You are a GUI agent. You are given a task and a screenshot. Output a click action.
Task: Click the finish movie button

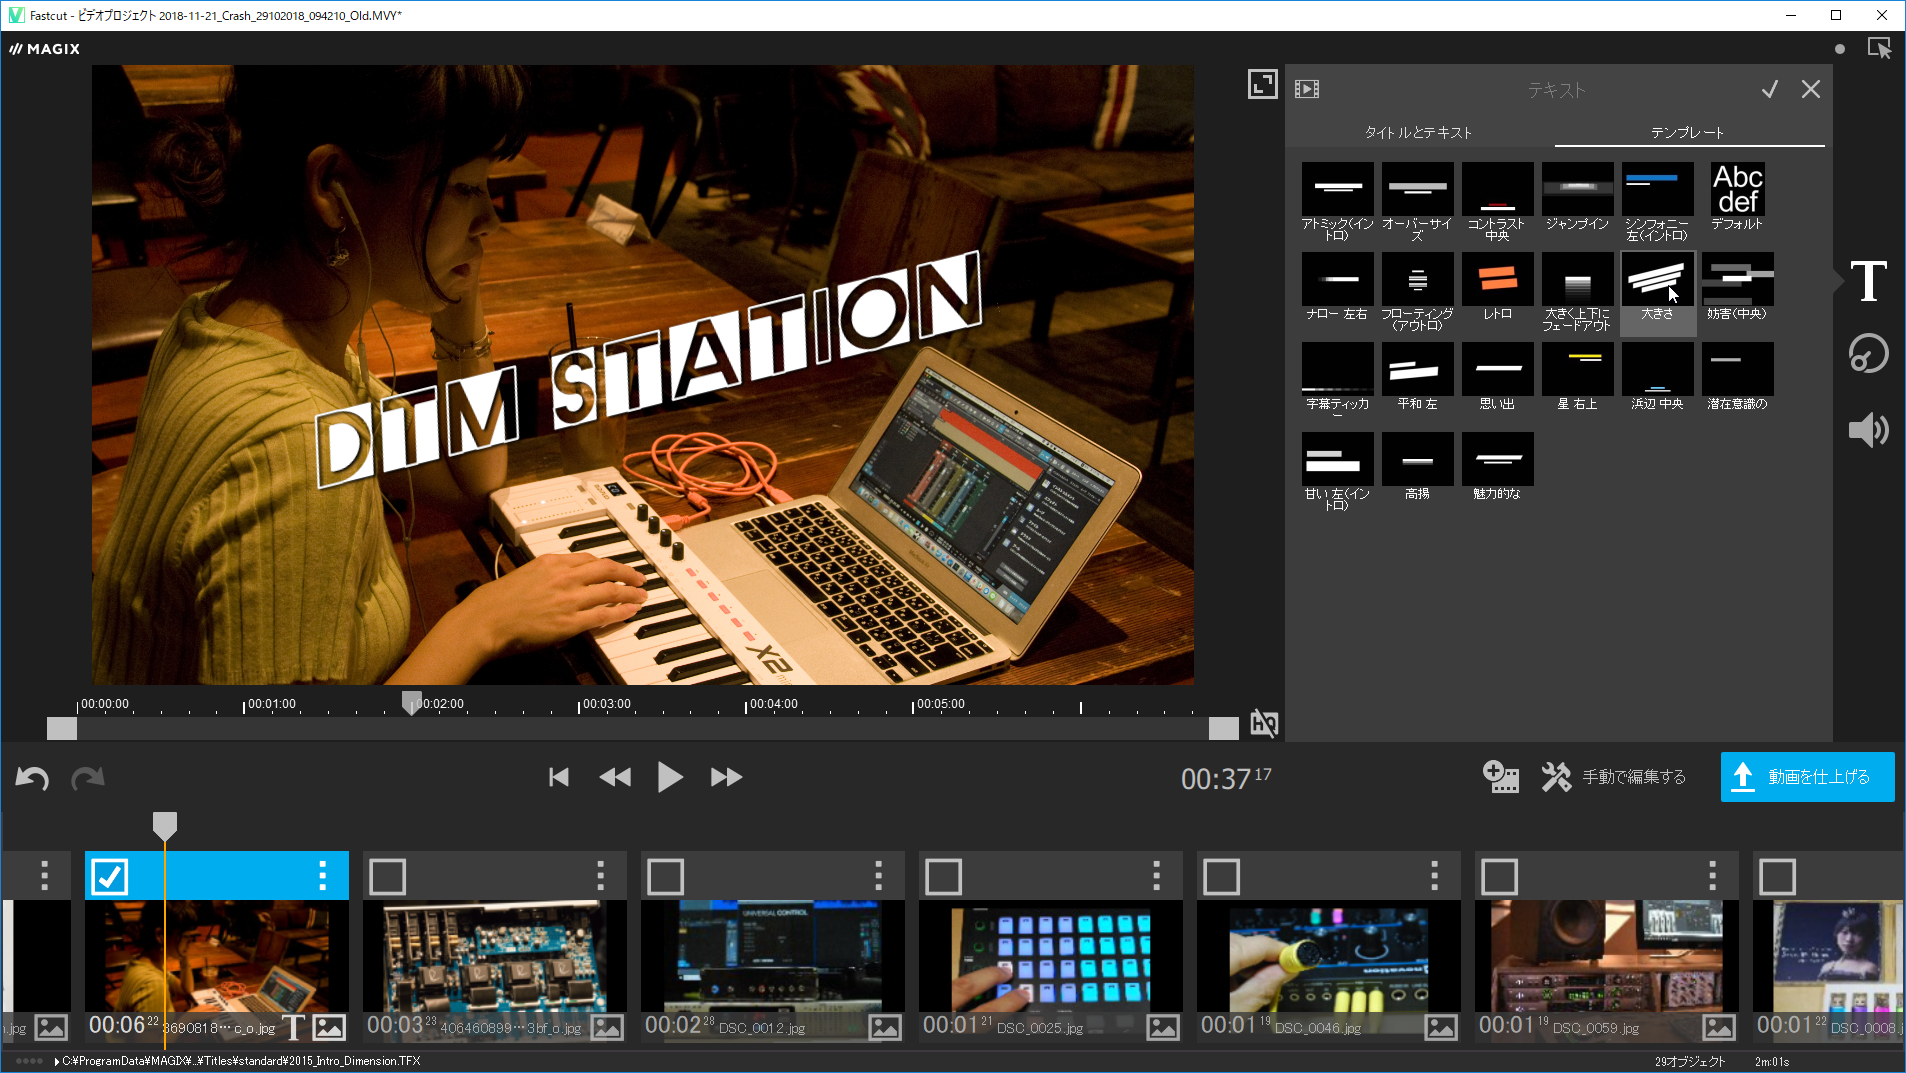click(x=1807, y=777)
